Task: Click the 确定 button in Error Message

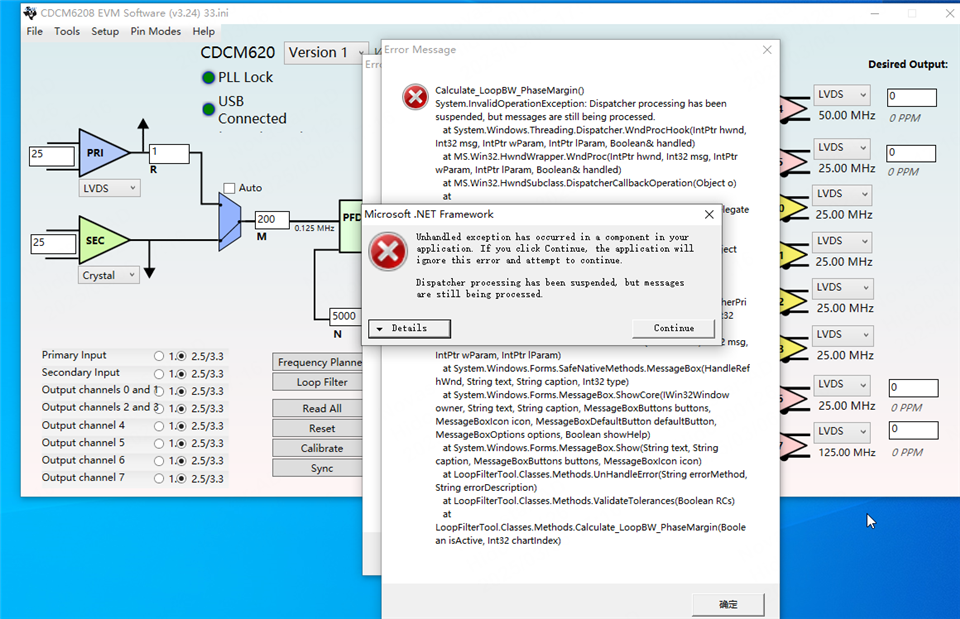Action: point(728,604)
